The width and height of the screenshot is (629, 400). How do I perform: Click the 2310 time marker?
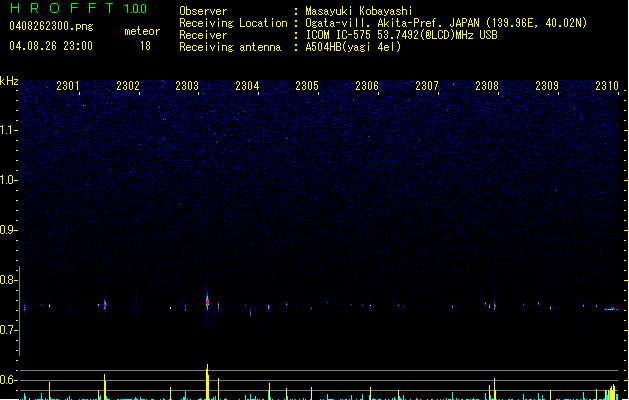point(607,86)
